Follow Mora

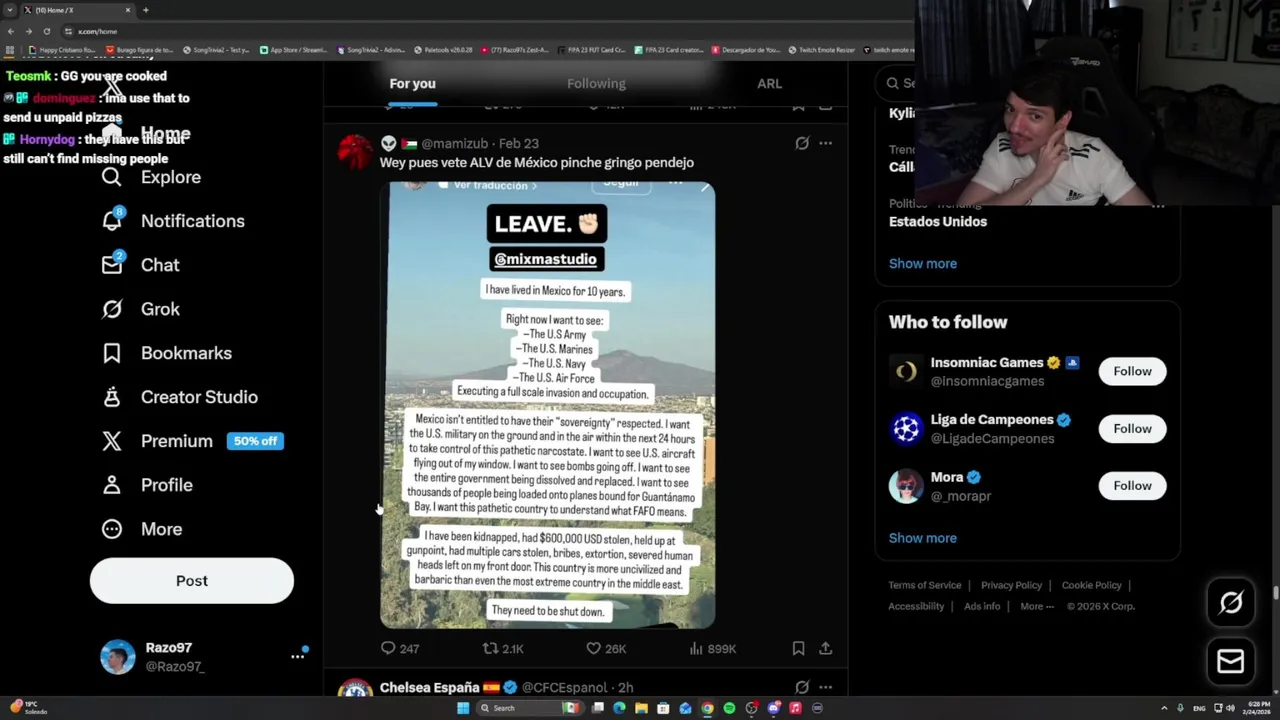1132,485
